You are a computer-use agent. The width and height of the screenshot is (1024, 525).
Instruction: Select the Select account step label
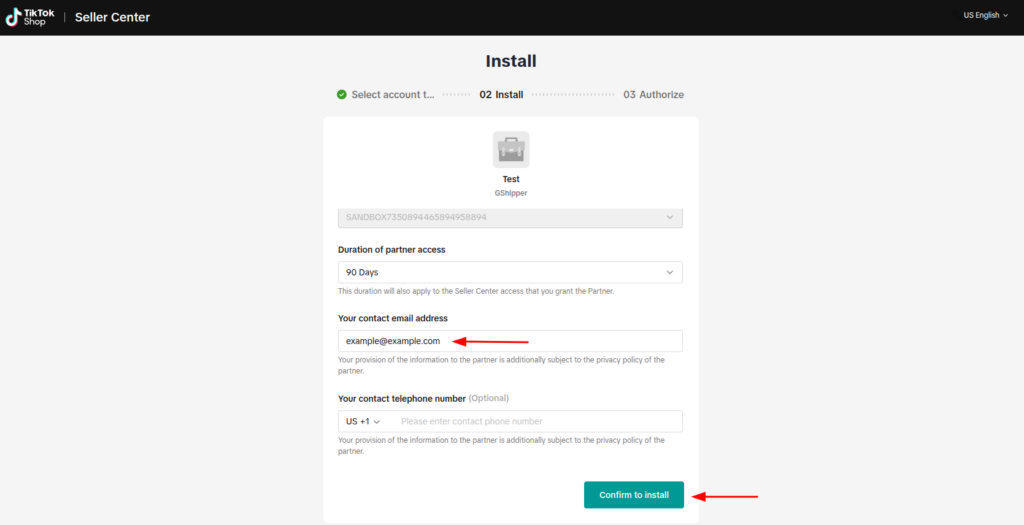click(x=392, y=95)
